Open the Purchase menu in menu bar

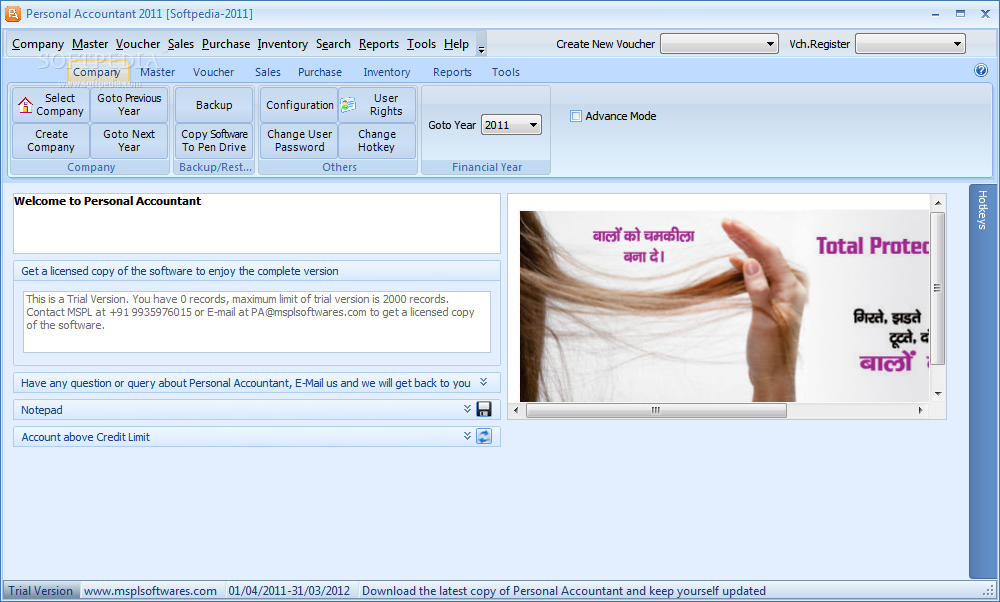(226, 44)
